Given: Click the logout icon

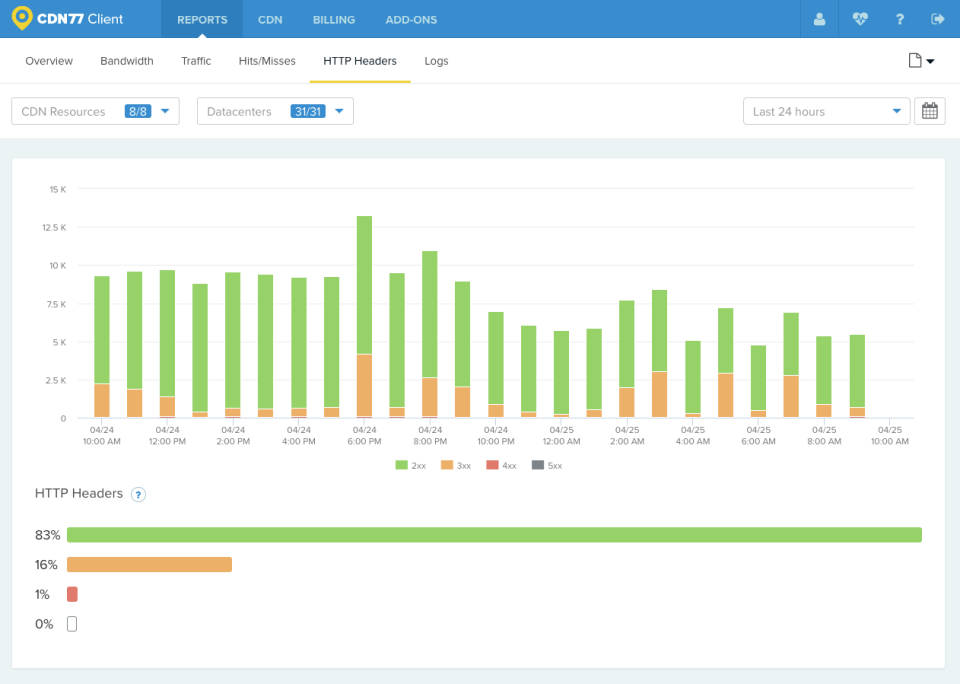Looking at the screenshot, I should click(x=937, y=19).
